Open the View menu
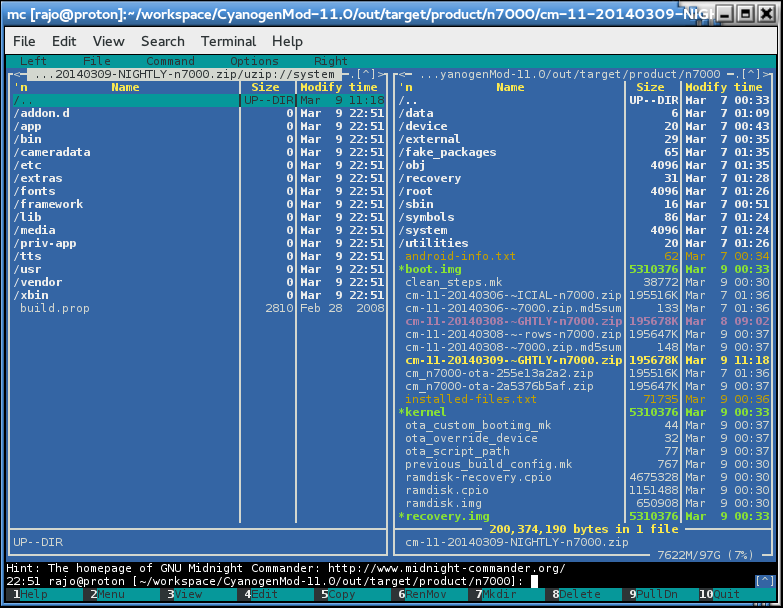Screen dimensions: 783x608 108,41
